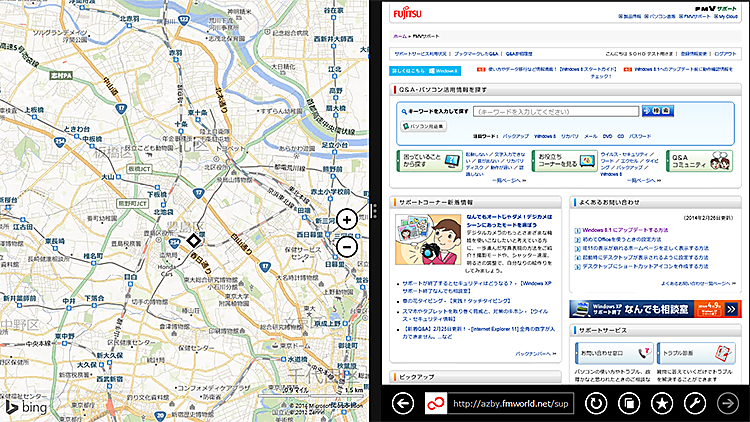Click the blue 検索 search button
This screenshot has height=422, width=750.
[658, 111]
